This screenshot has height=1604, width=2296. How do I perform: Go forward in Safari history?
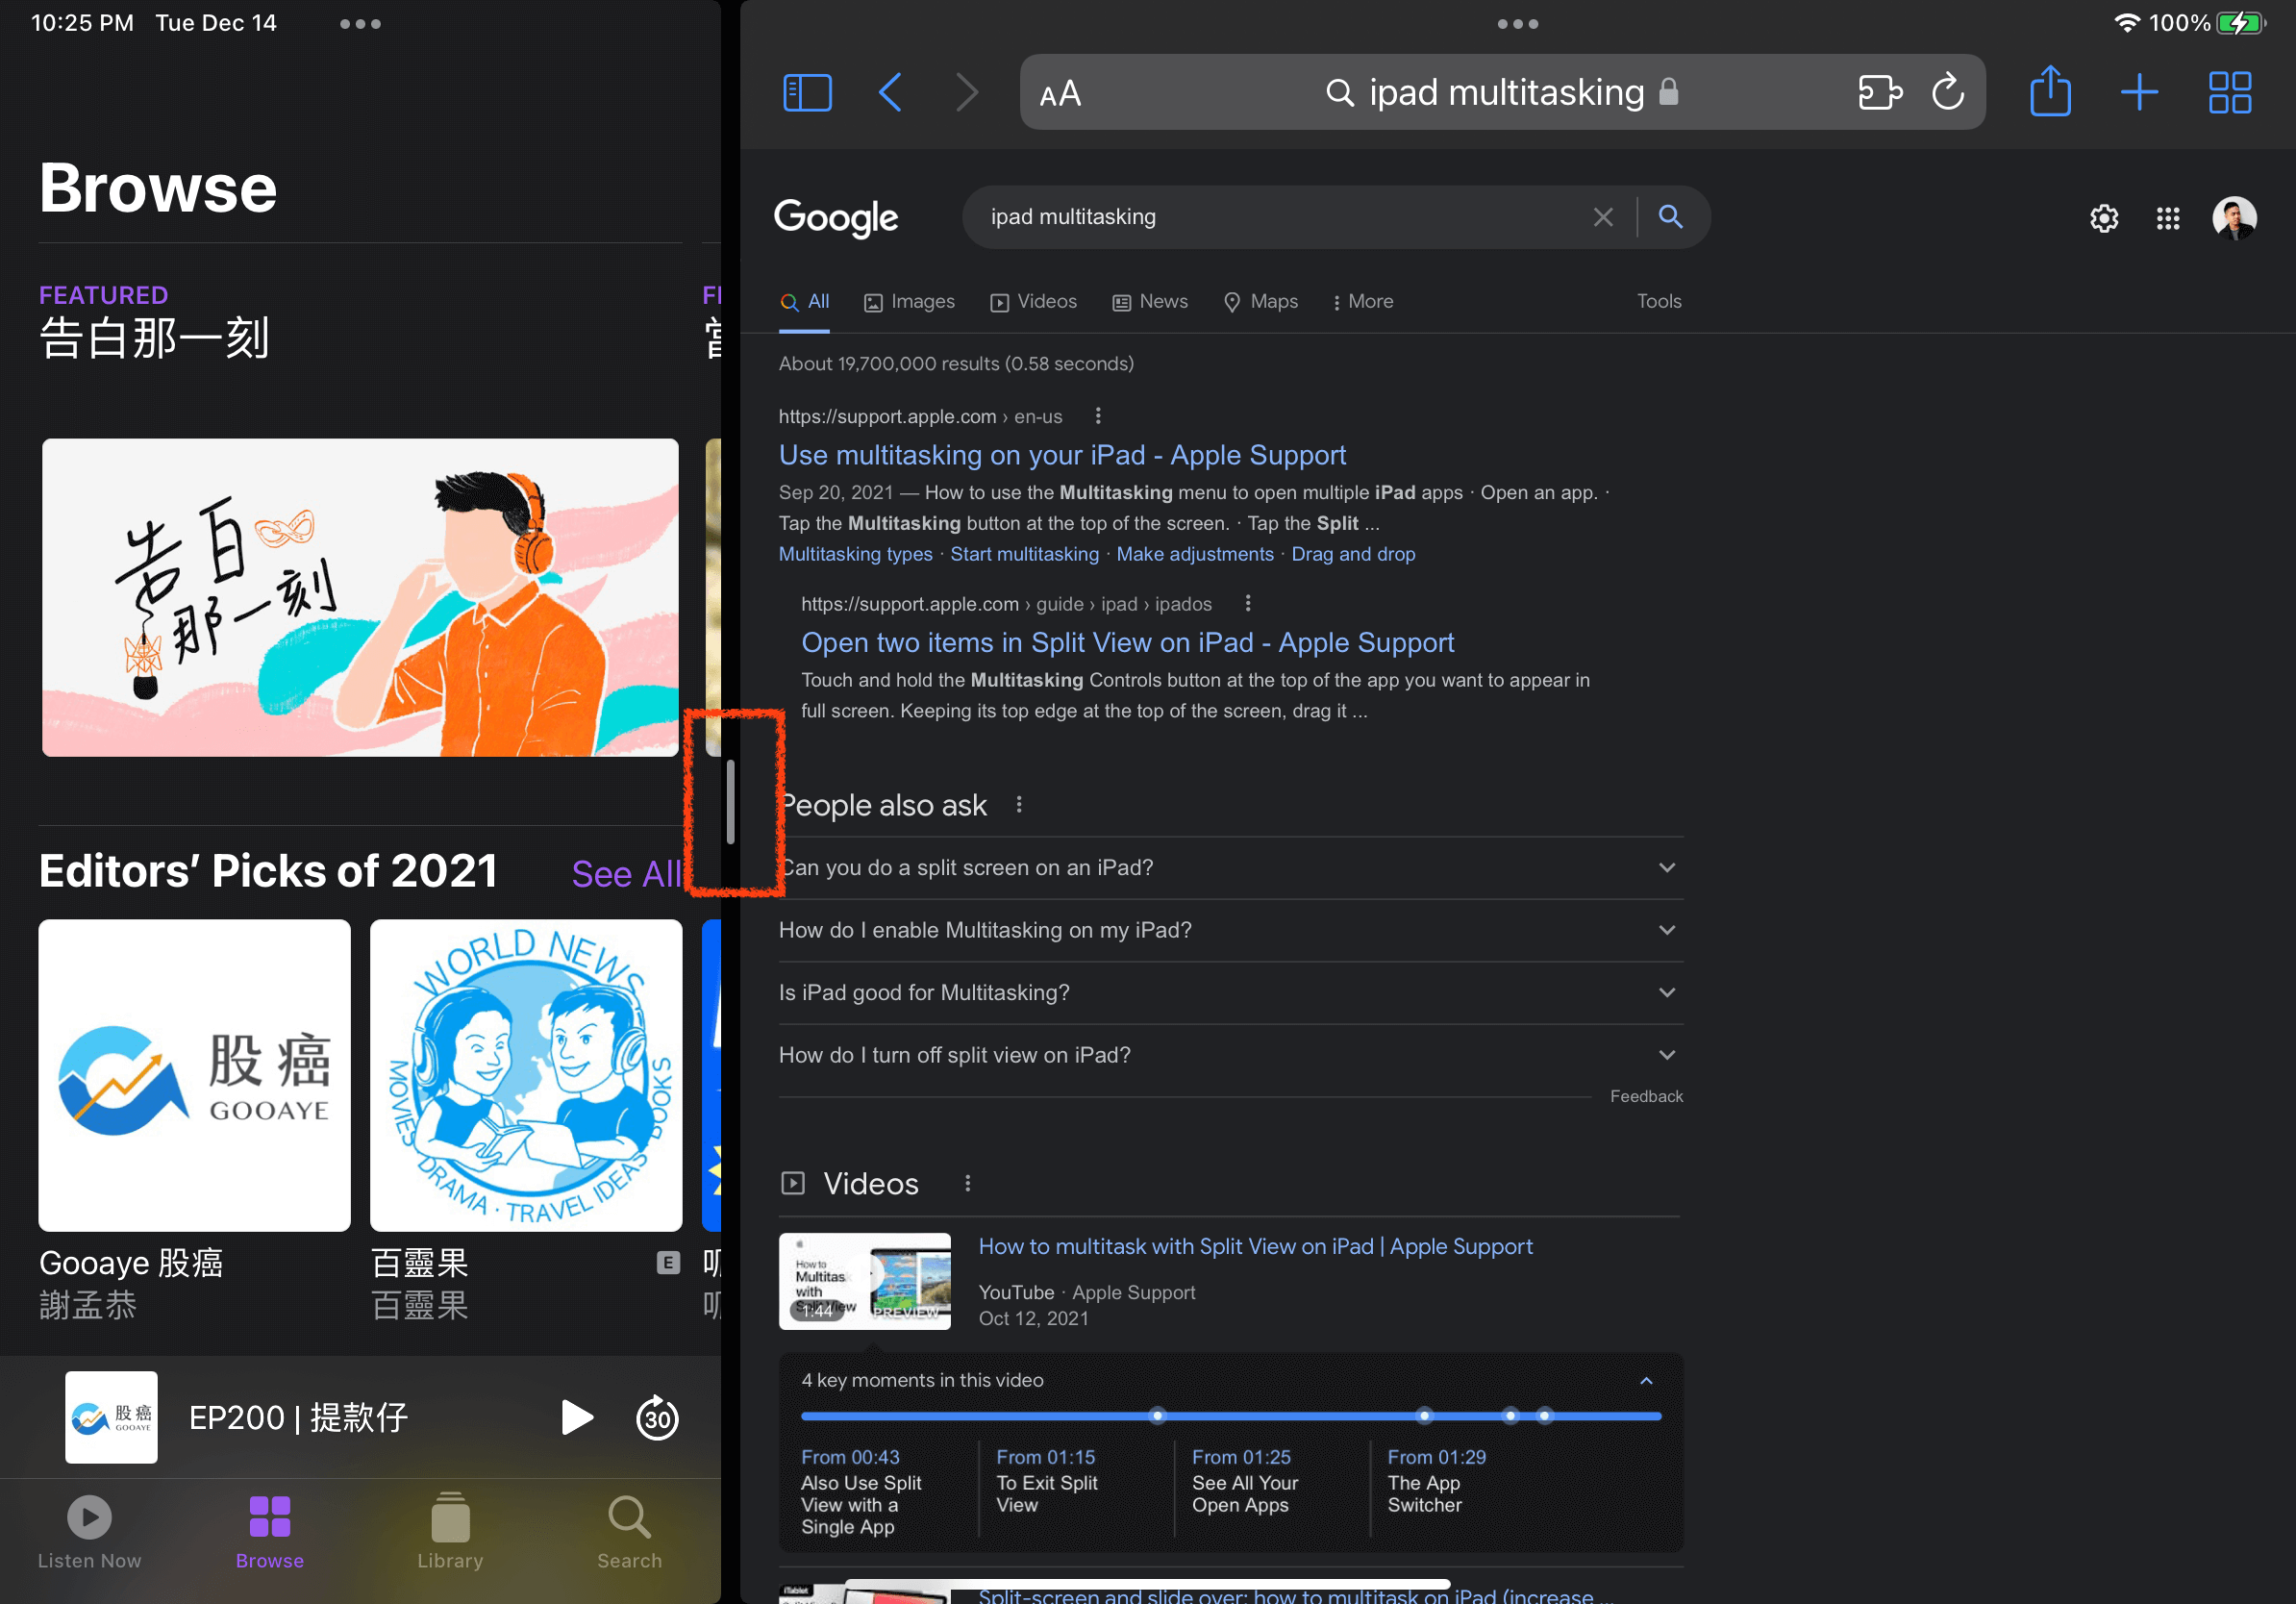[x=966, y=93]
